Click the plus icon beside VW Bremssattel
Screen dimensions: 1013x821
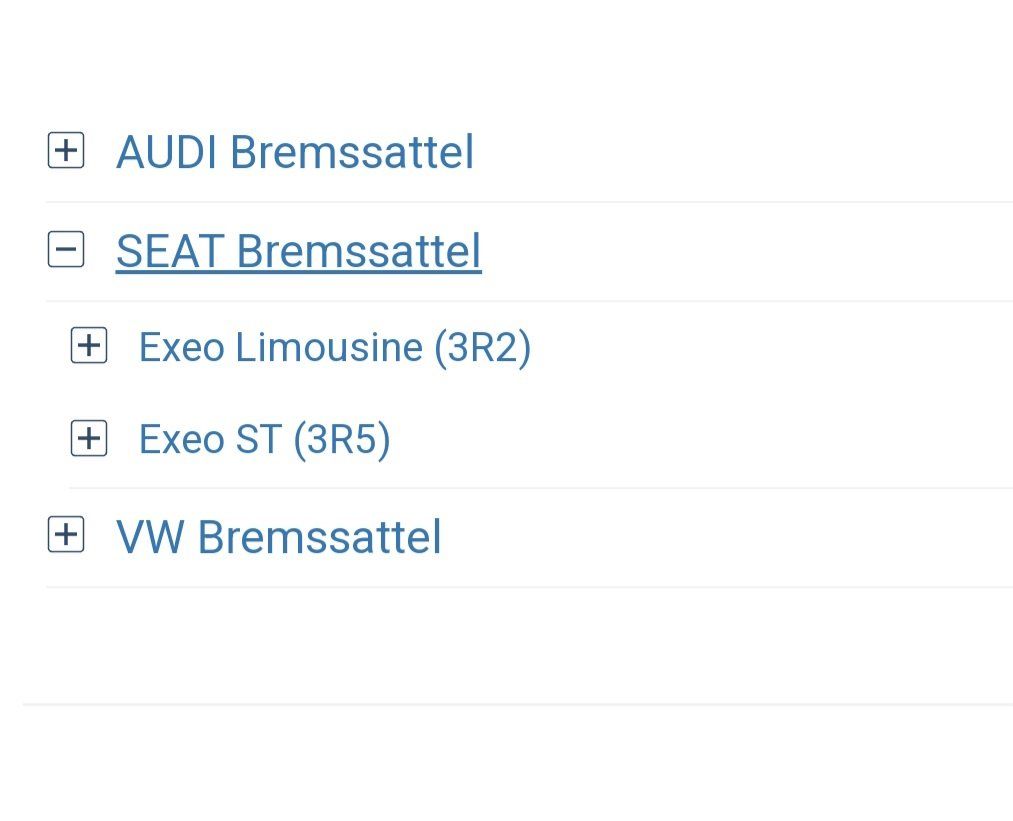coord(66,536)
